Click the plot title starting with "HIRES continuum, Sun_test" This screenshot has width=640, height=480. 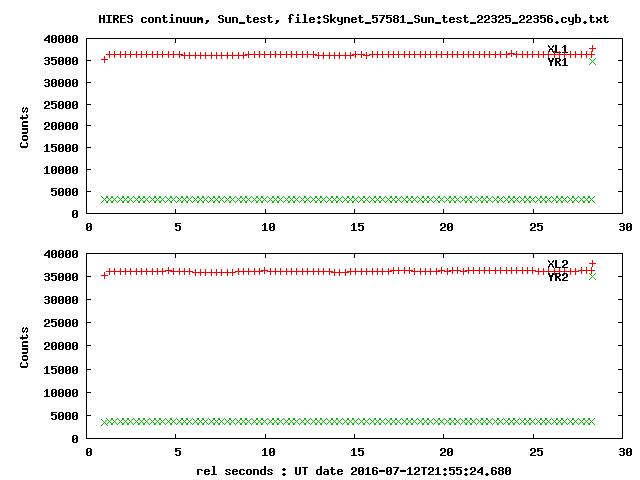(x=353, y=19)
